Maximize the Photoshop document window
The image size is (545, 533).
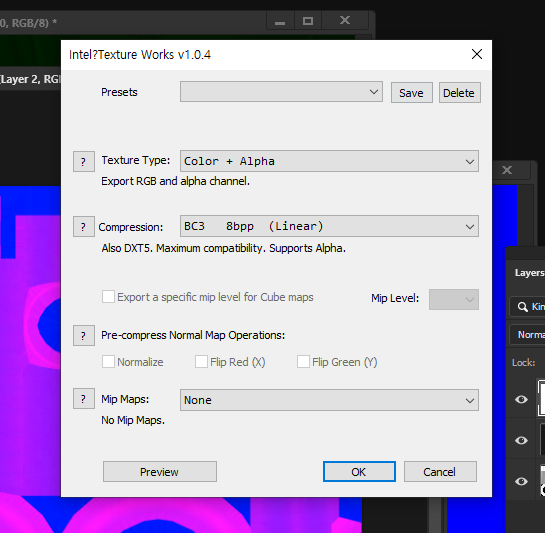coord(308,21)
